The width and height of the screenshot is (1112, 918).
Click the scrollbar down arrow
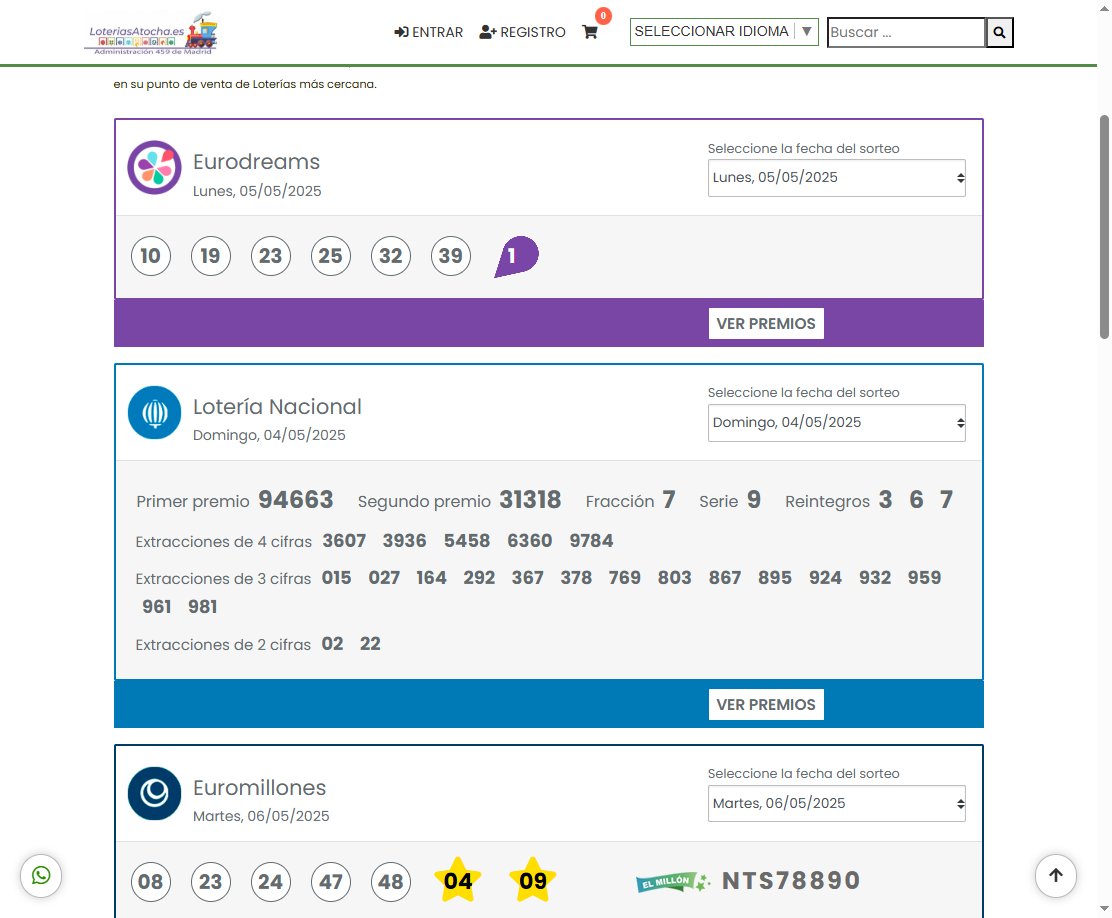point(1104,908)
